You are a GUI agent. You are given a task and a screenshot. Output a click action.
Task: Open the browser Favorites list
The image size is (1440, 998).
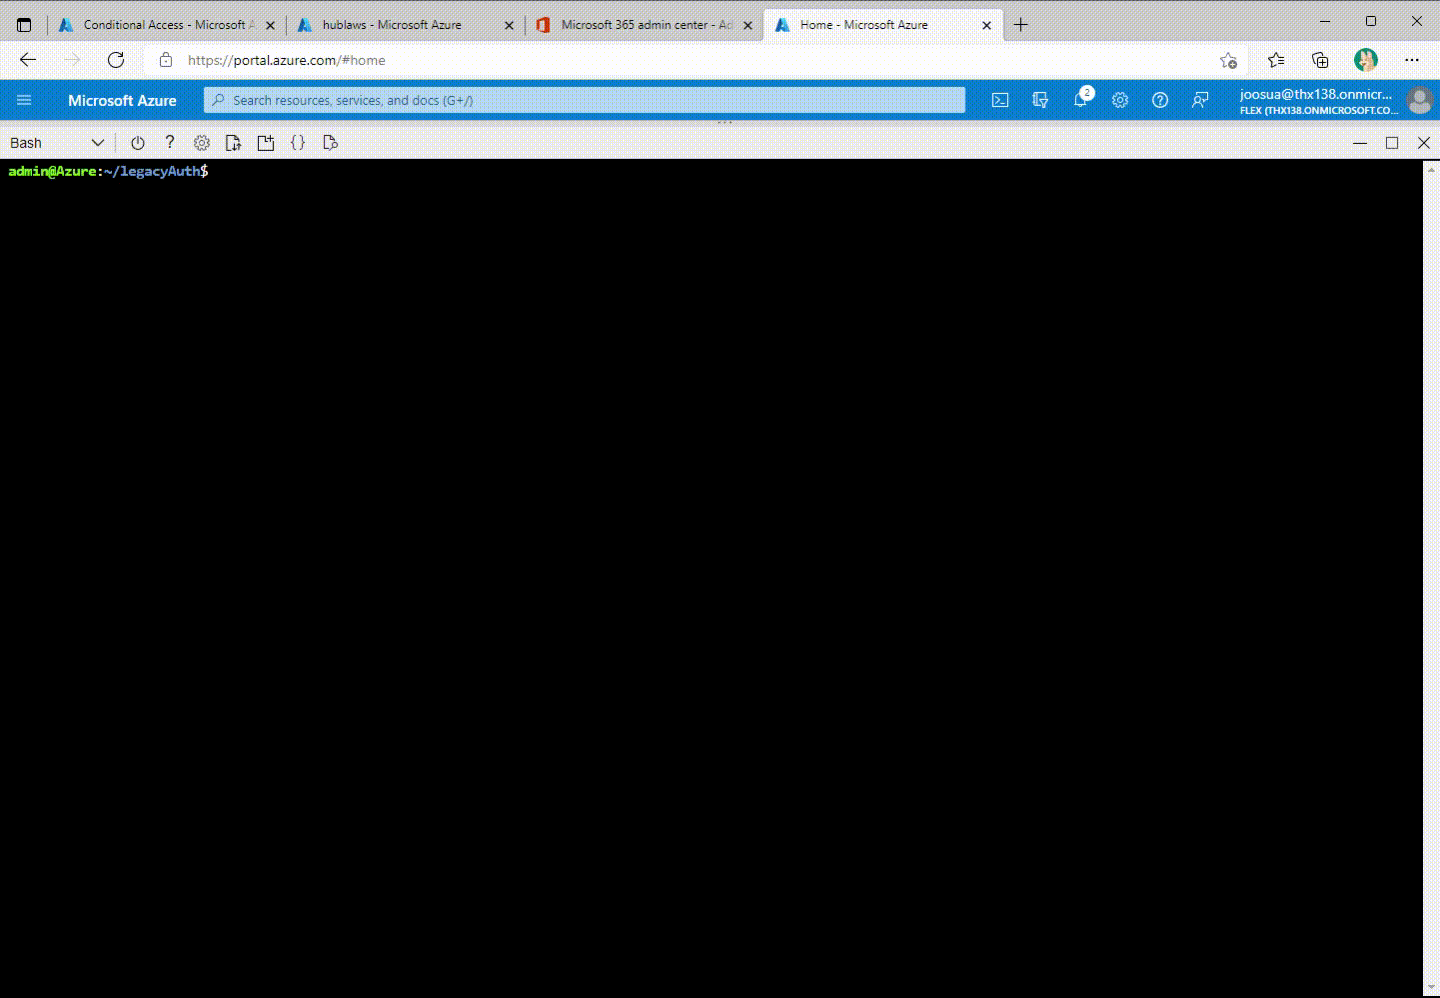pos(1276,60)
